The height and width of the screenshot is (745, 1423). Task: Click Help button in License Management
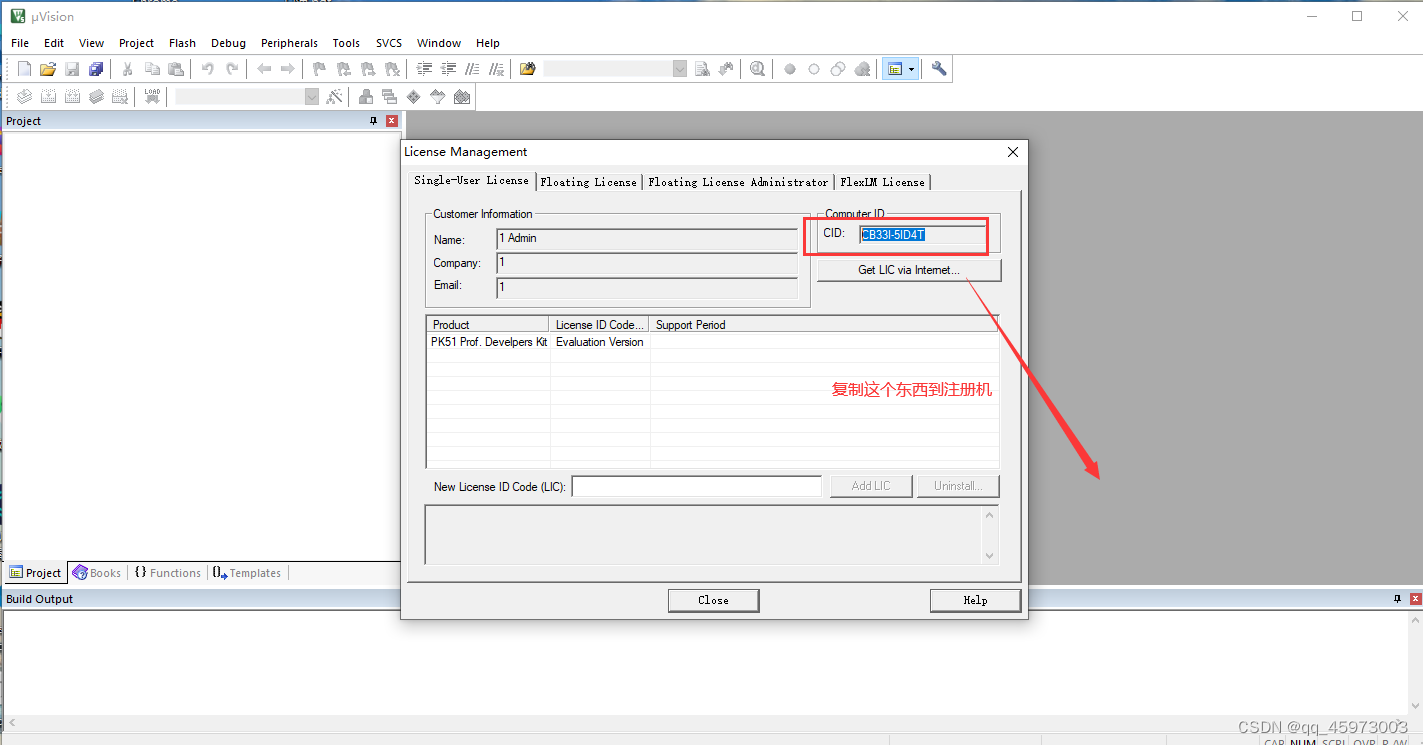point(975,600)
